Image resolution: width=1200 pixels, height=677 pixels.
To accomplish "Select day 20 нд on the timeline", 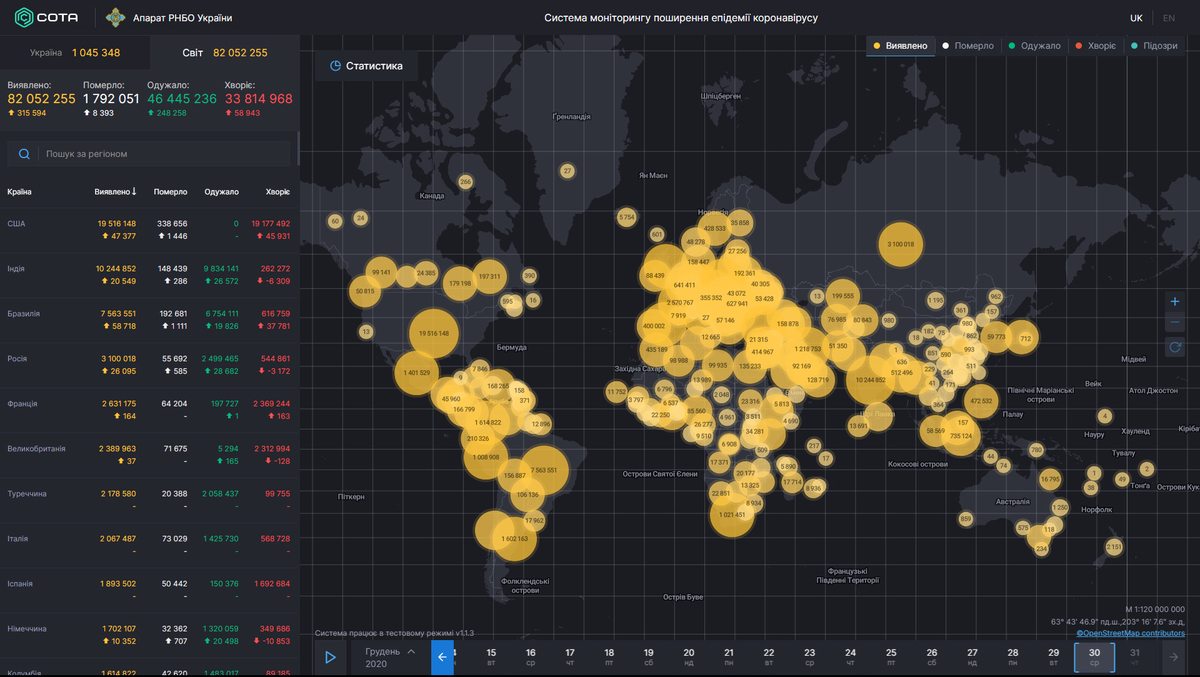I will 689,657.
